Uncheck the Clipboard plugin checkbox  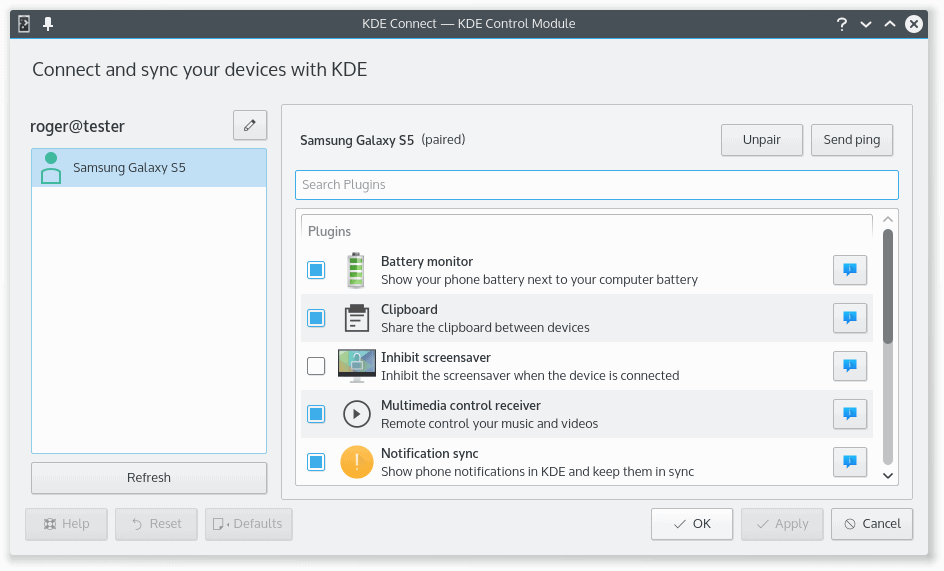(316, 318)
